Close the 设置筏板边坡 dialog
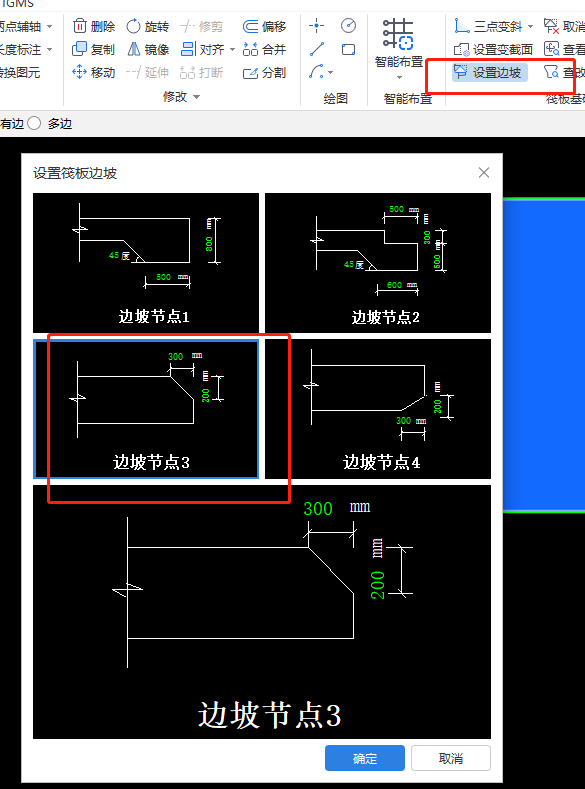Screen dimensions: 585x789 [x=484, y=173]
